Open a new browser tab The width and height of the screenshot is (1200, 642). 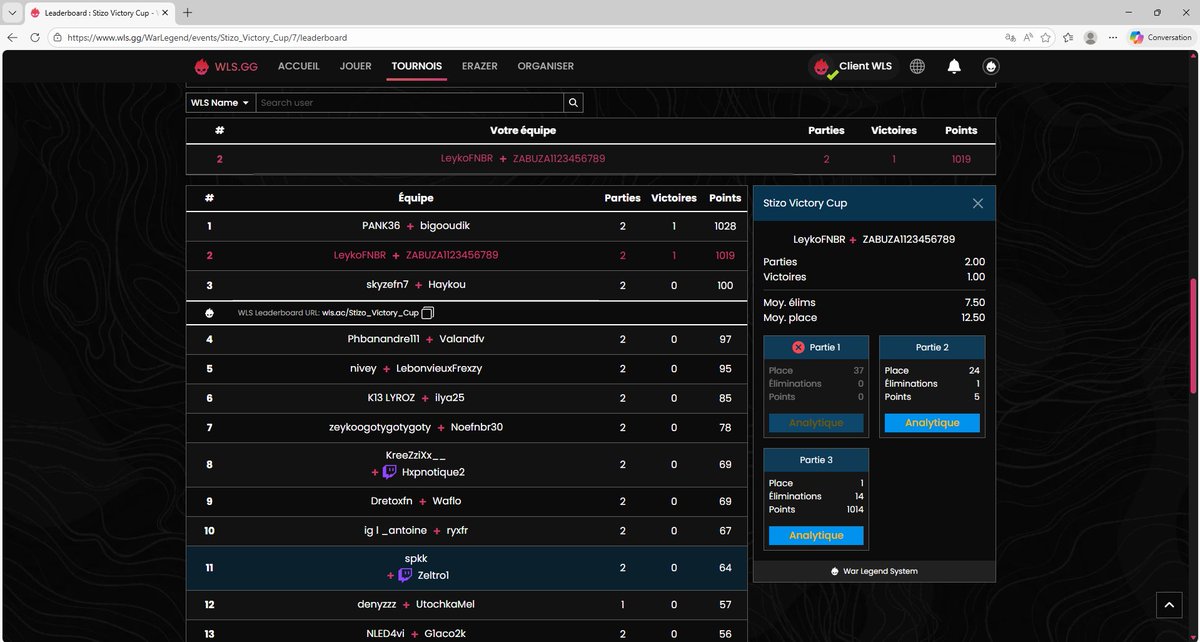(188, 12)
